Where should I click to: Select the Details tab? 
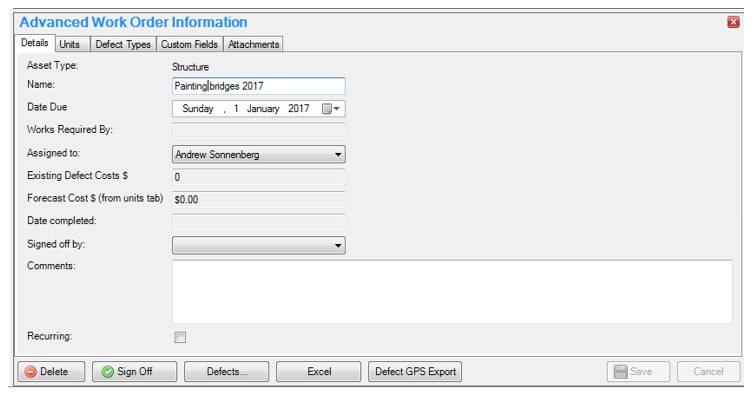pyautogui.click(x=35, y=43)
